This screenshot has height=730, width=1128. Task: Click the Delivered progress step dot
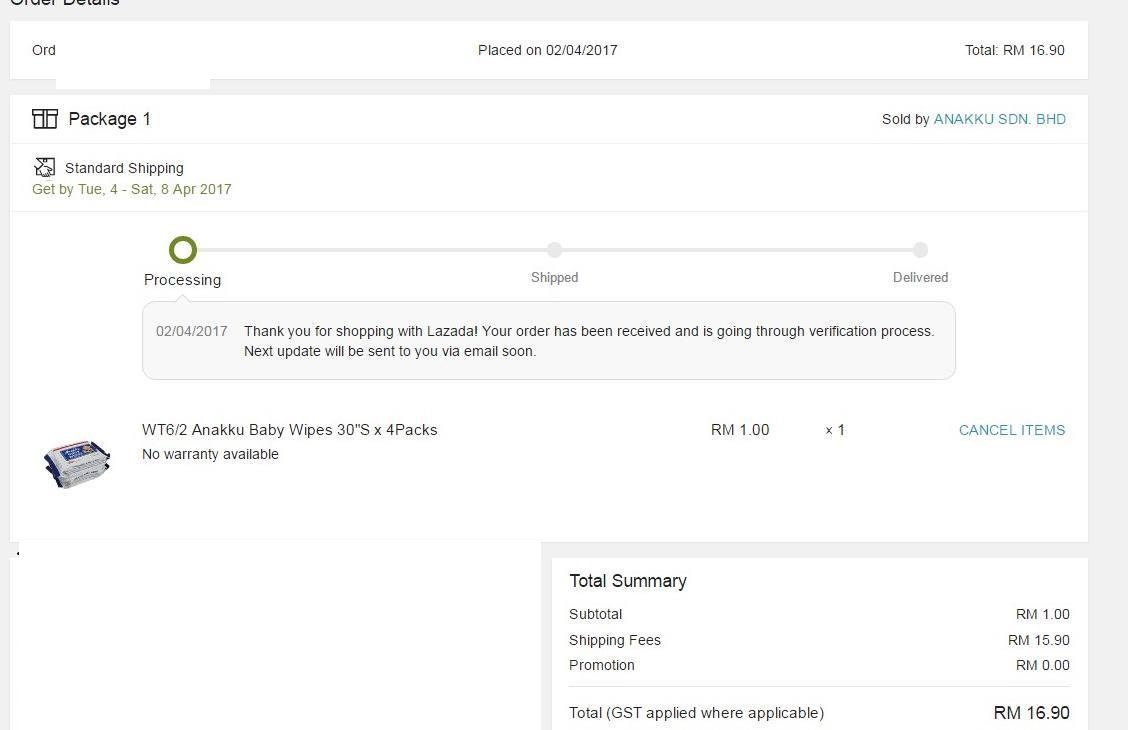920,250
